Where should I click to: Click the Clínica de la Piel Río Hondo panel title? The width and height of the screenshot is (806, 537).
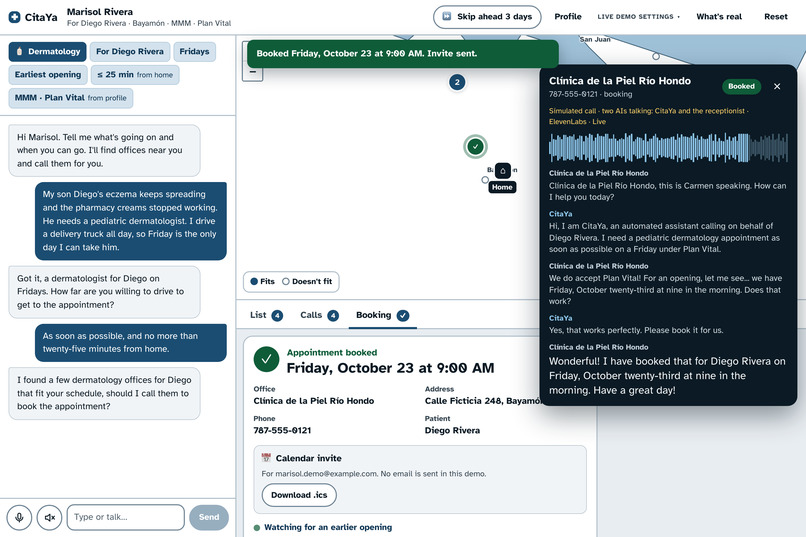pos(619,81)
